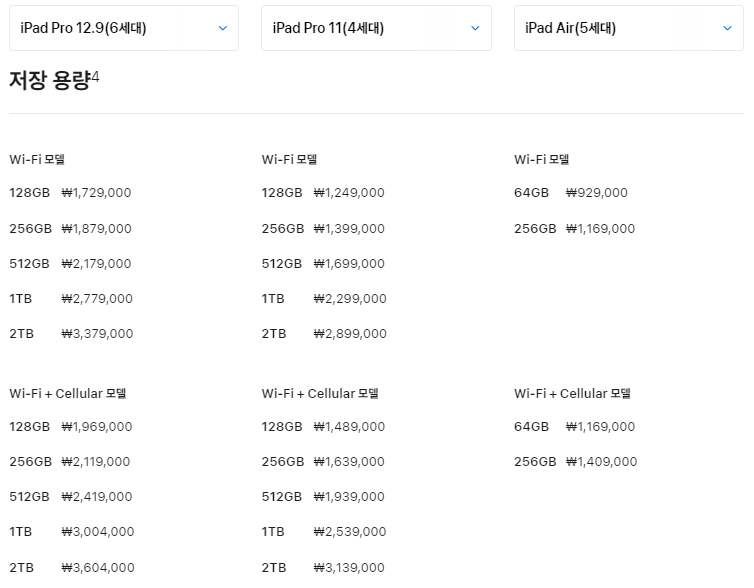Click Wi-Fi + Cellular 모델 heading under iPad Air
The image size is (754, 588).
click(572, 393)
